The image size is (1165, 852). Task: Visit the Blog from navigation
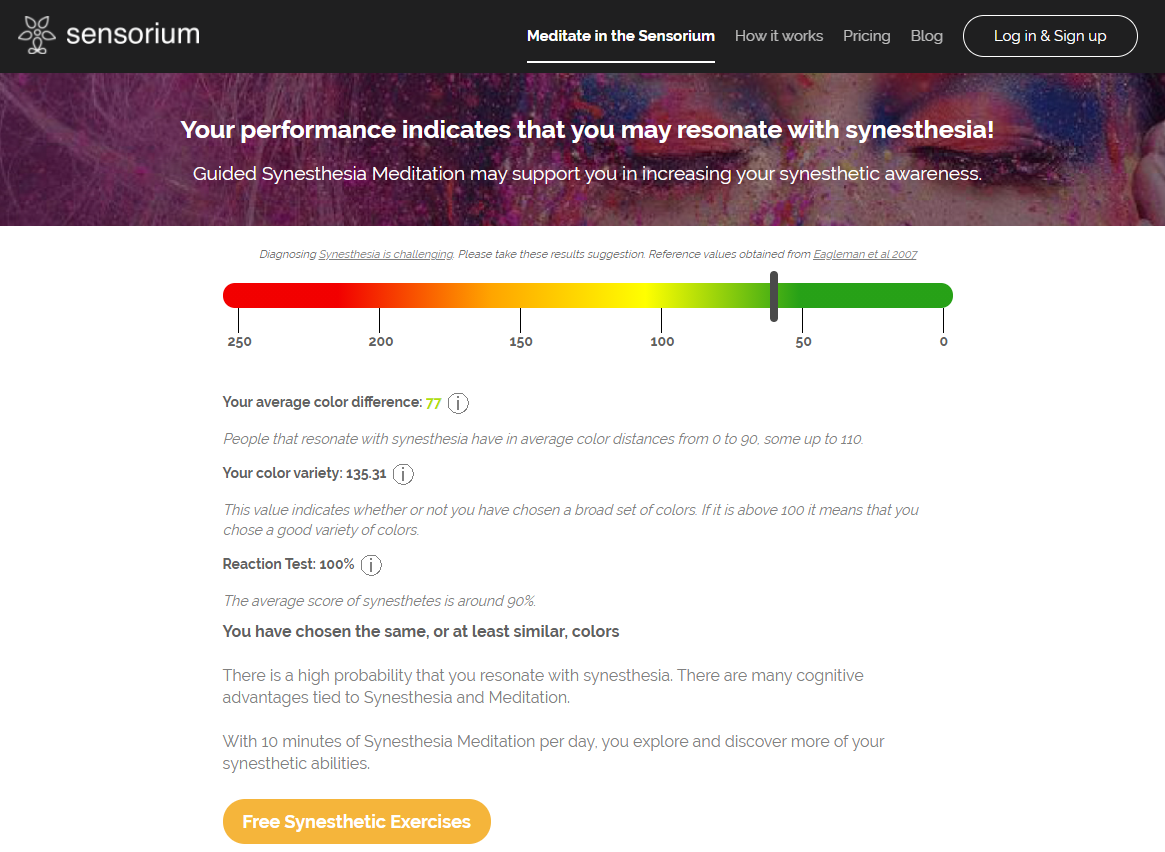pyautogui.click(x=926, y=36)
